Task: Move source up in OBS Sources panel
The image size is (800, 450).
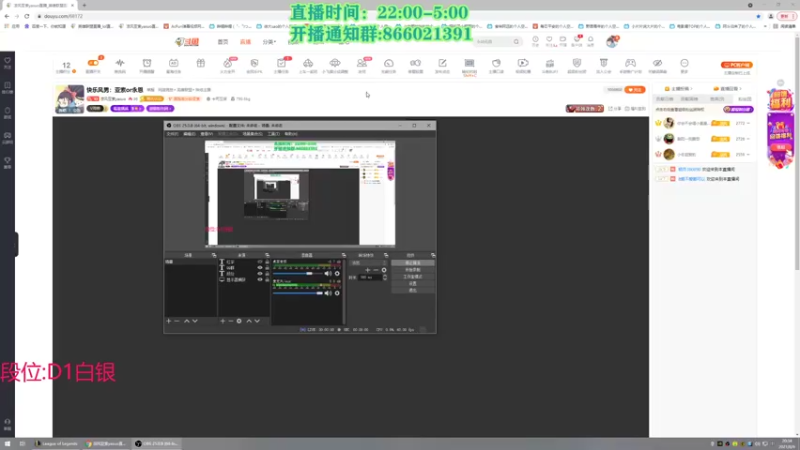Action: pos(249,321)
